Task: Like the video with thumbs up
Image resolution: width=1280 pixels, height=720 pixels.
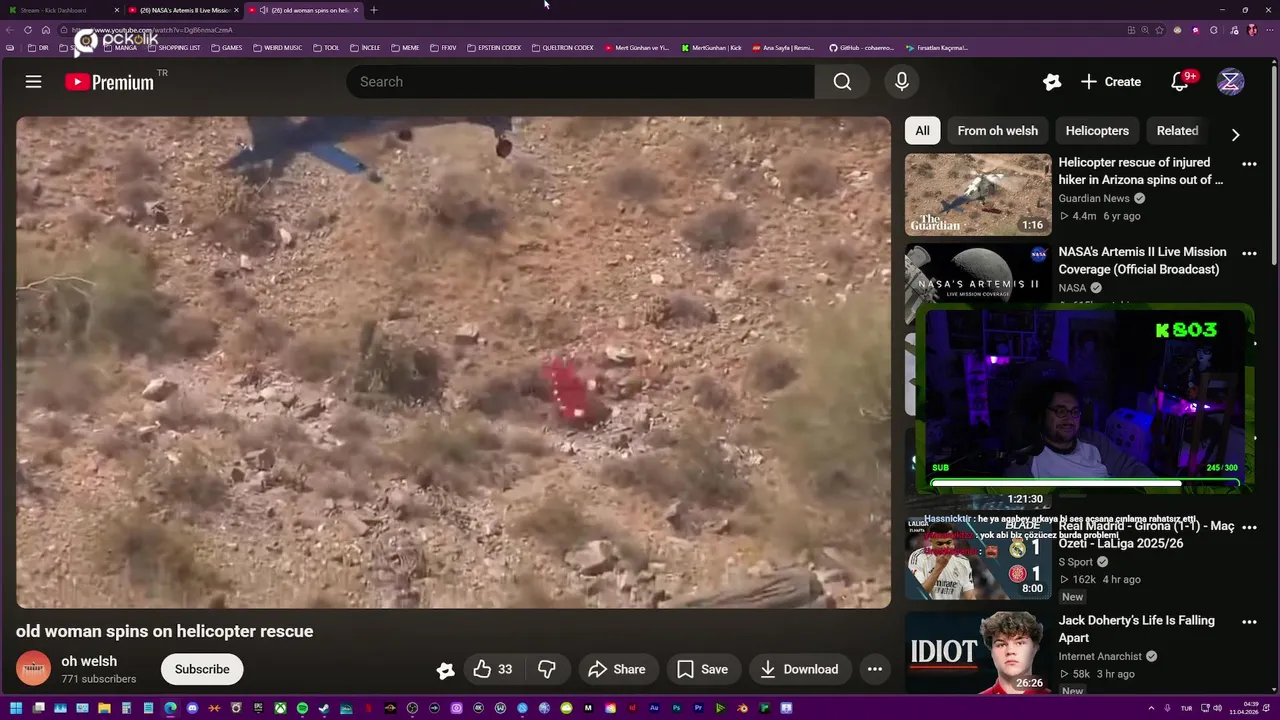Action: coord(492,669)
